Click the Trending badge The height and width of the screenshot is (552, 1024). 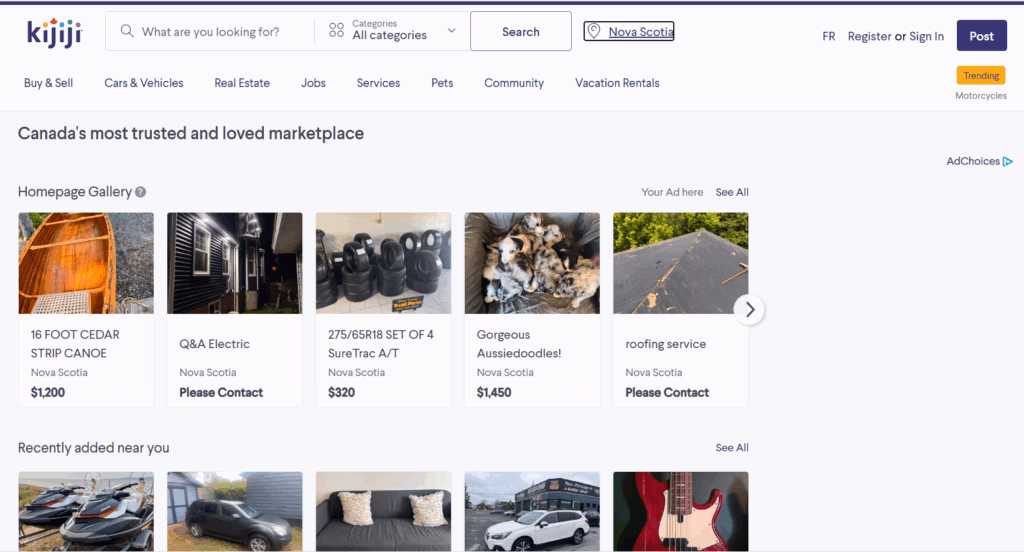tap(981, 75)
